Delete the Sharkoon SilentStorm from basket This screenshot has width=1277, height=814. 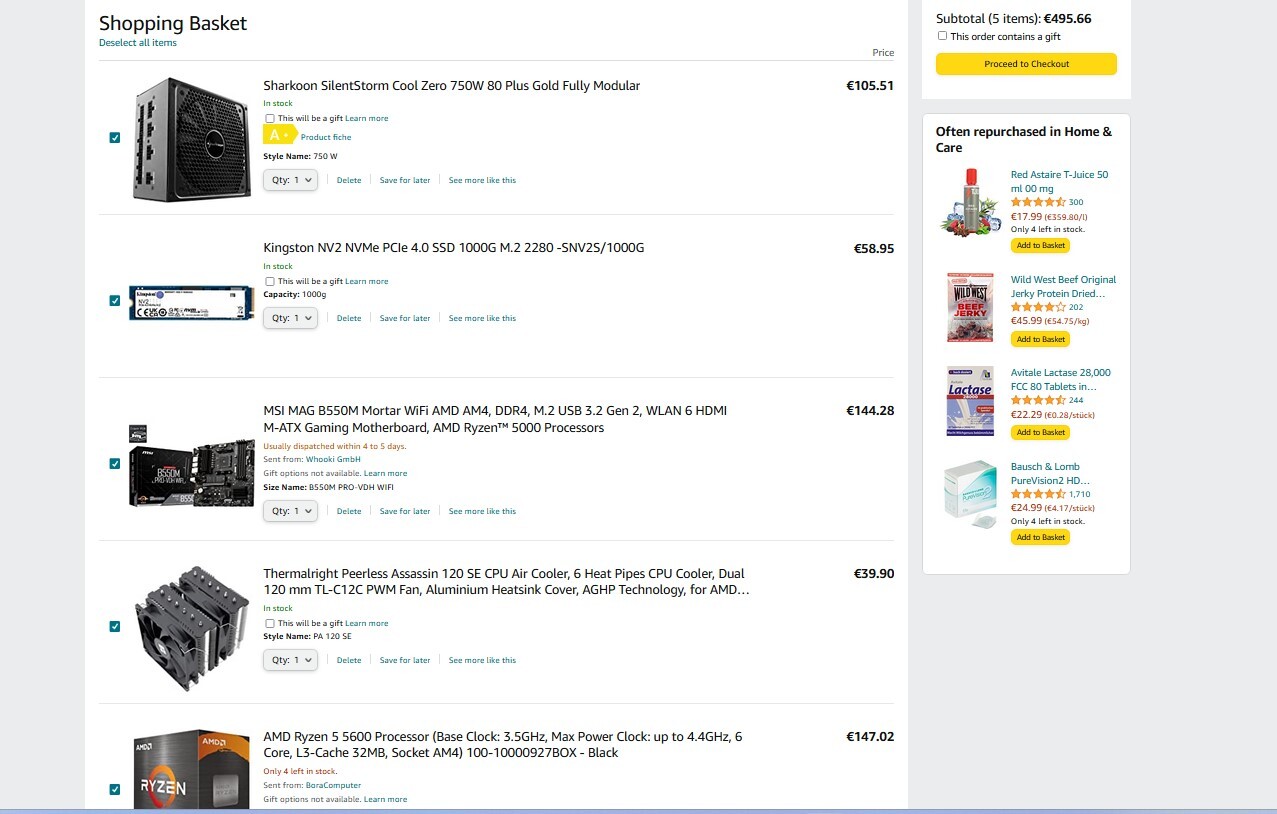349,180
